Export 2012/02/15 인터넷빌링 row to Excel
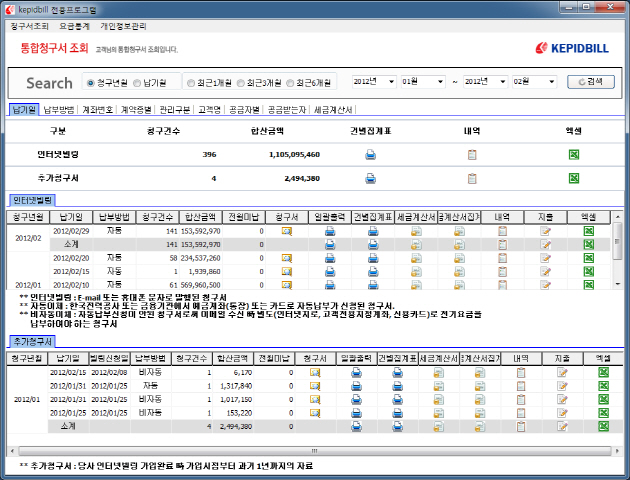Viewport: 630px width, 480px height. (589, 272)
